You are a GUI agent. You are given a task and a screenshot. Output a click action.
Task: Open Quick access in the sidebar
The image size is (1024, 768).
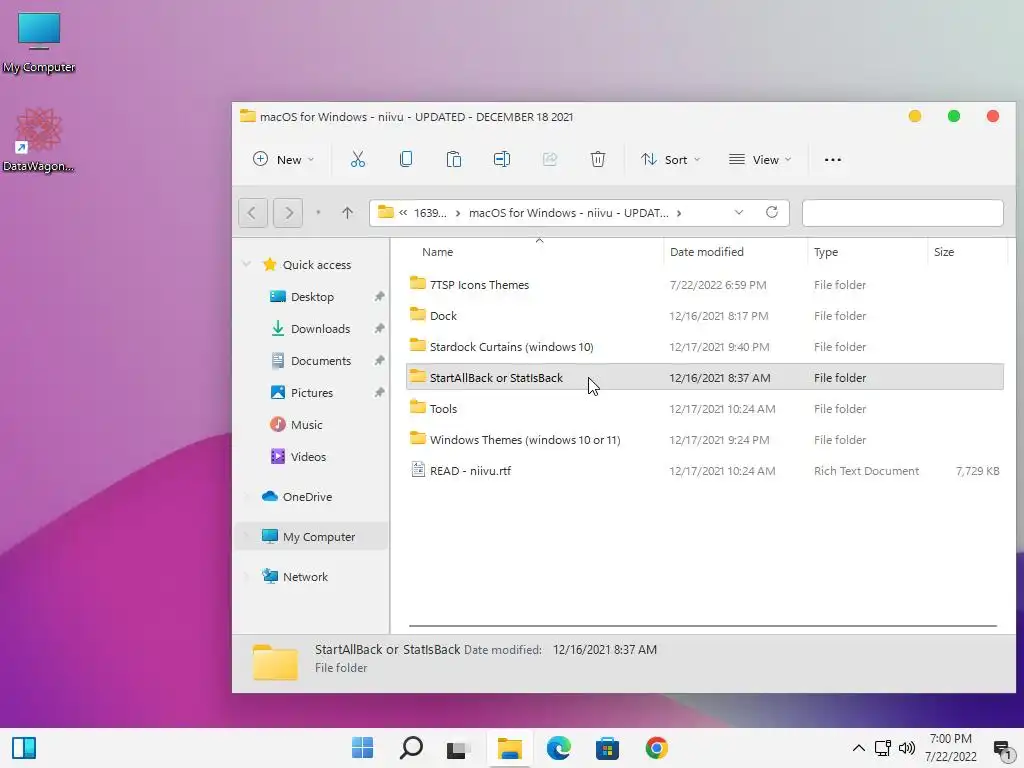point(317,264)
